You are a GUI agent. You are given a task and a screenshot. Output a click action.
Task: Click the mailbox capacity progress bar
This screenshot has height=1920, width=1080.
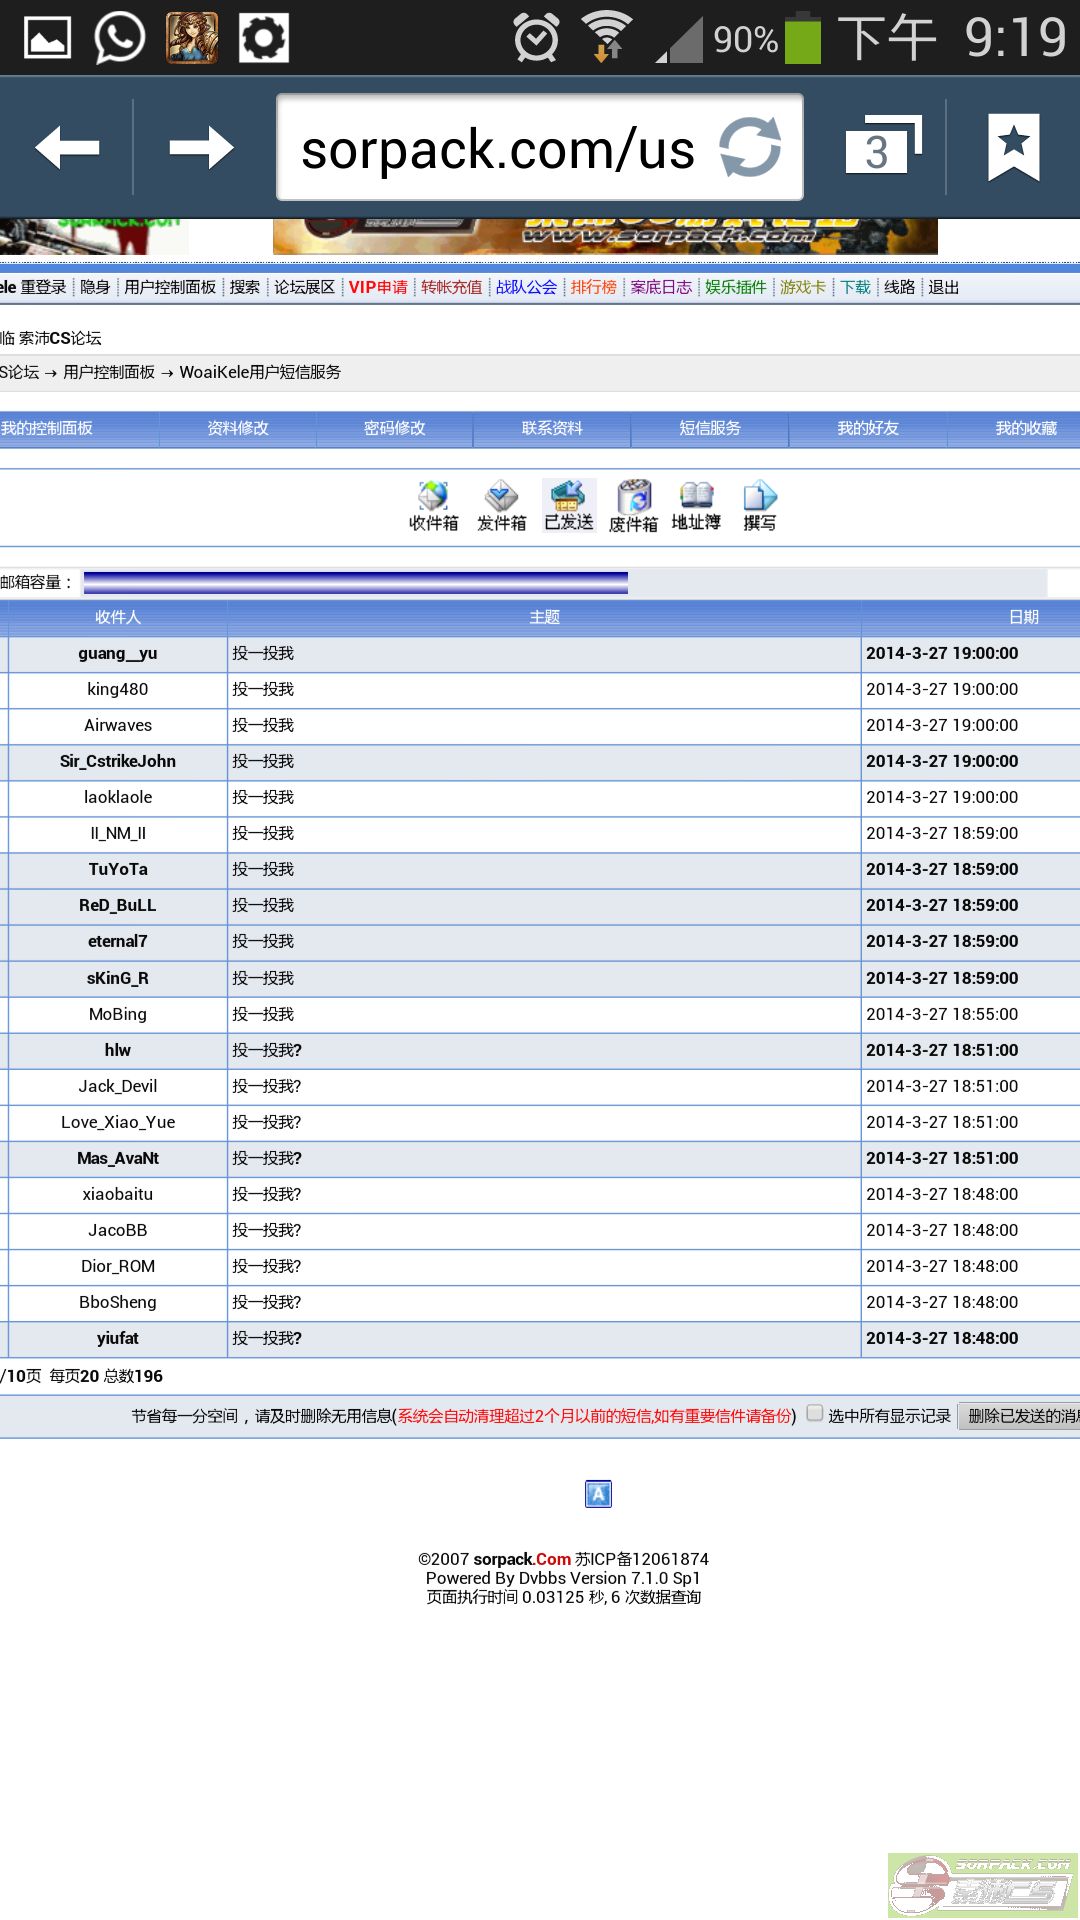[356, 582]
